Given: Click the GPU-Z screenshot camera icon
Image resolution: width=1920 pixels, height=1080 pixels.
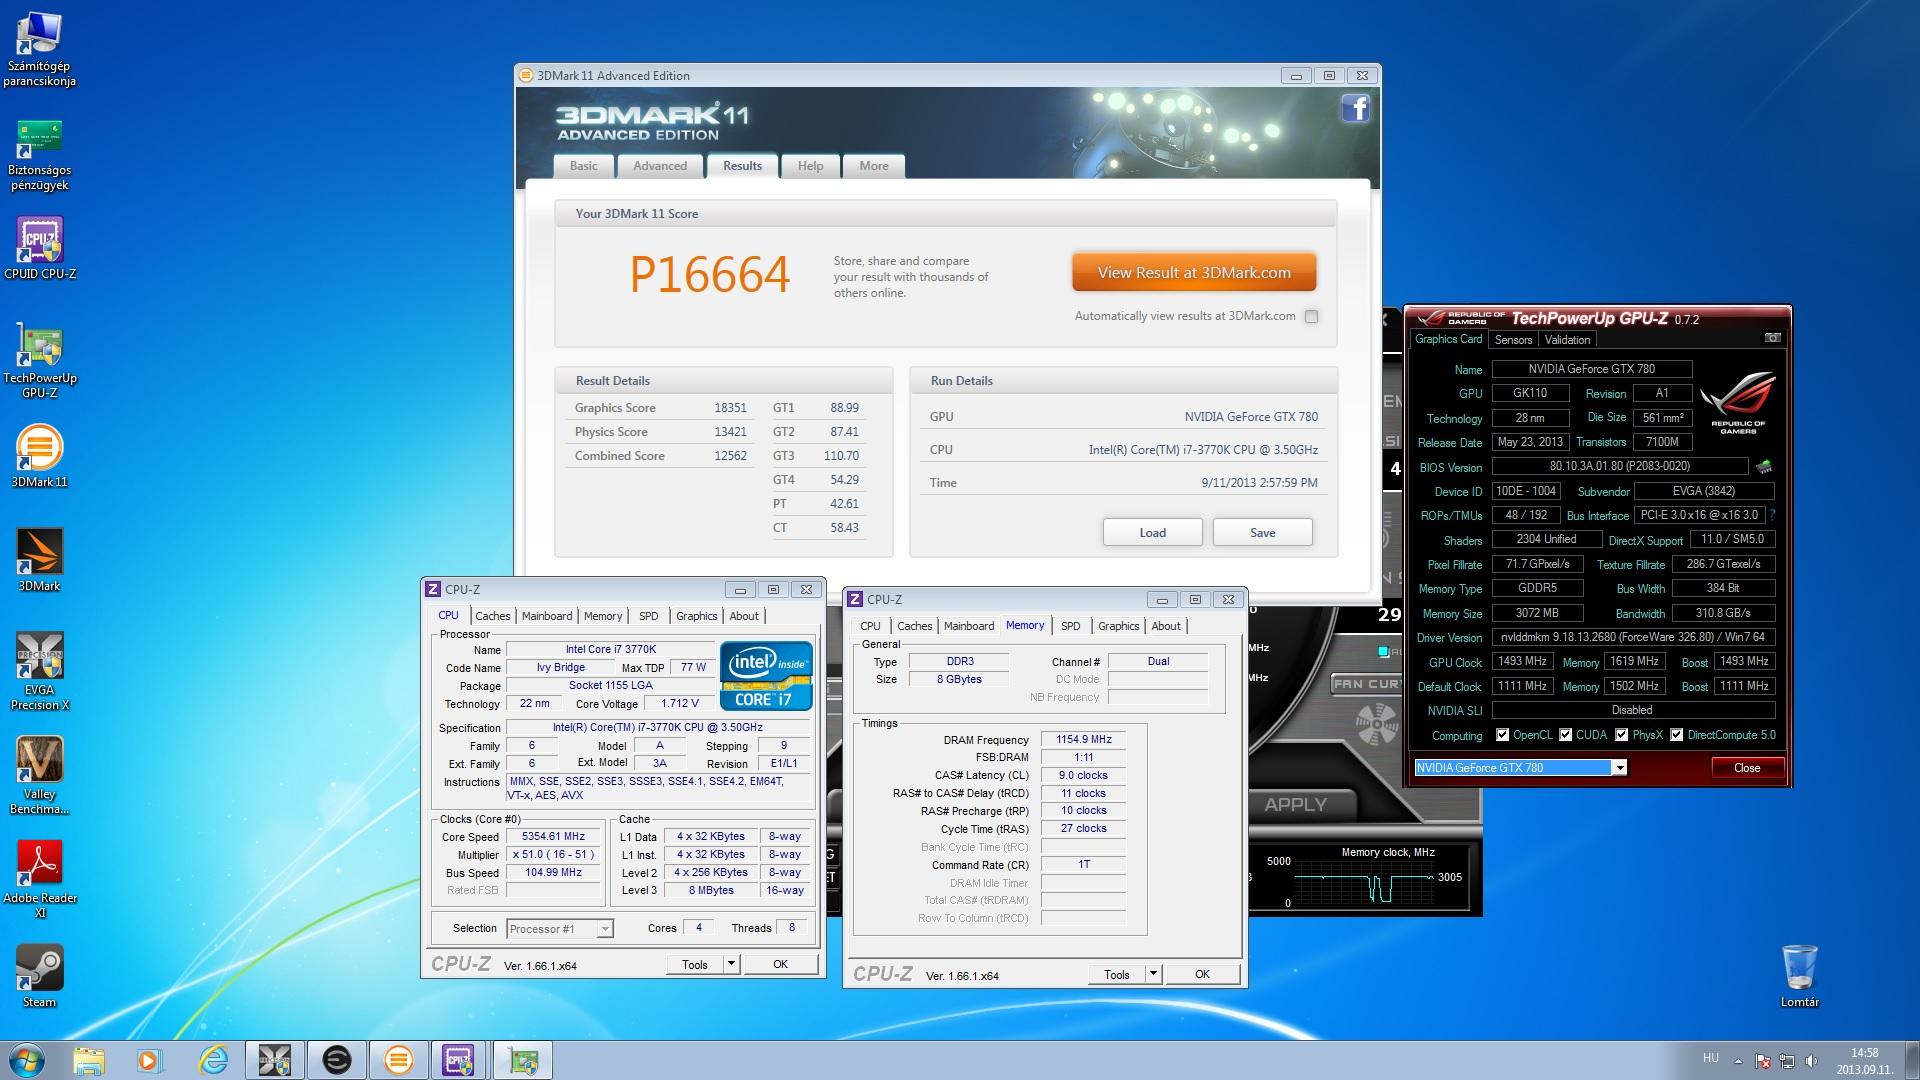Looking at the screenshot, I should [1772, 338].
